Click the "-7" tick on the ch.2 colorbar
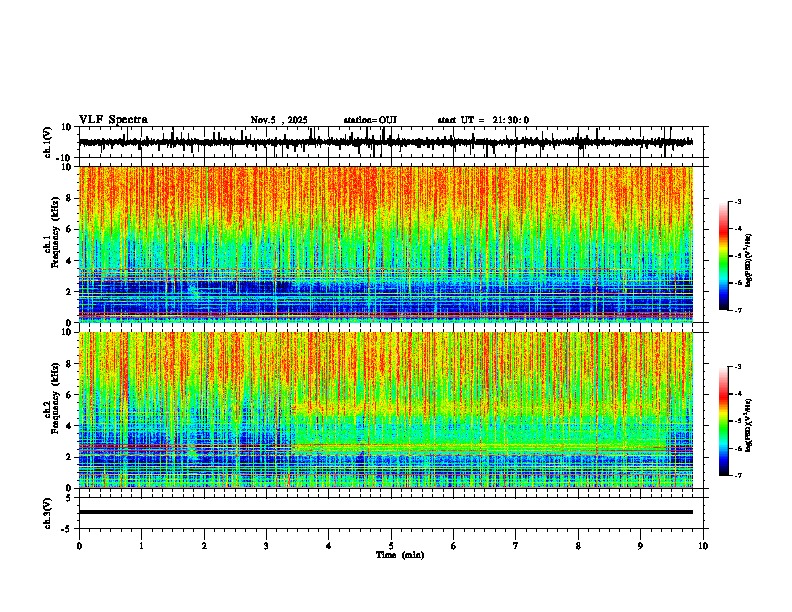Screen dimensions: 792x612 738,475
